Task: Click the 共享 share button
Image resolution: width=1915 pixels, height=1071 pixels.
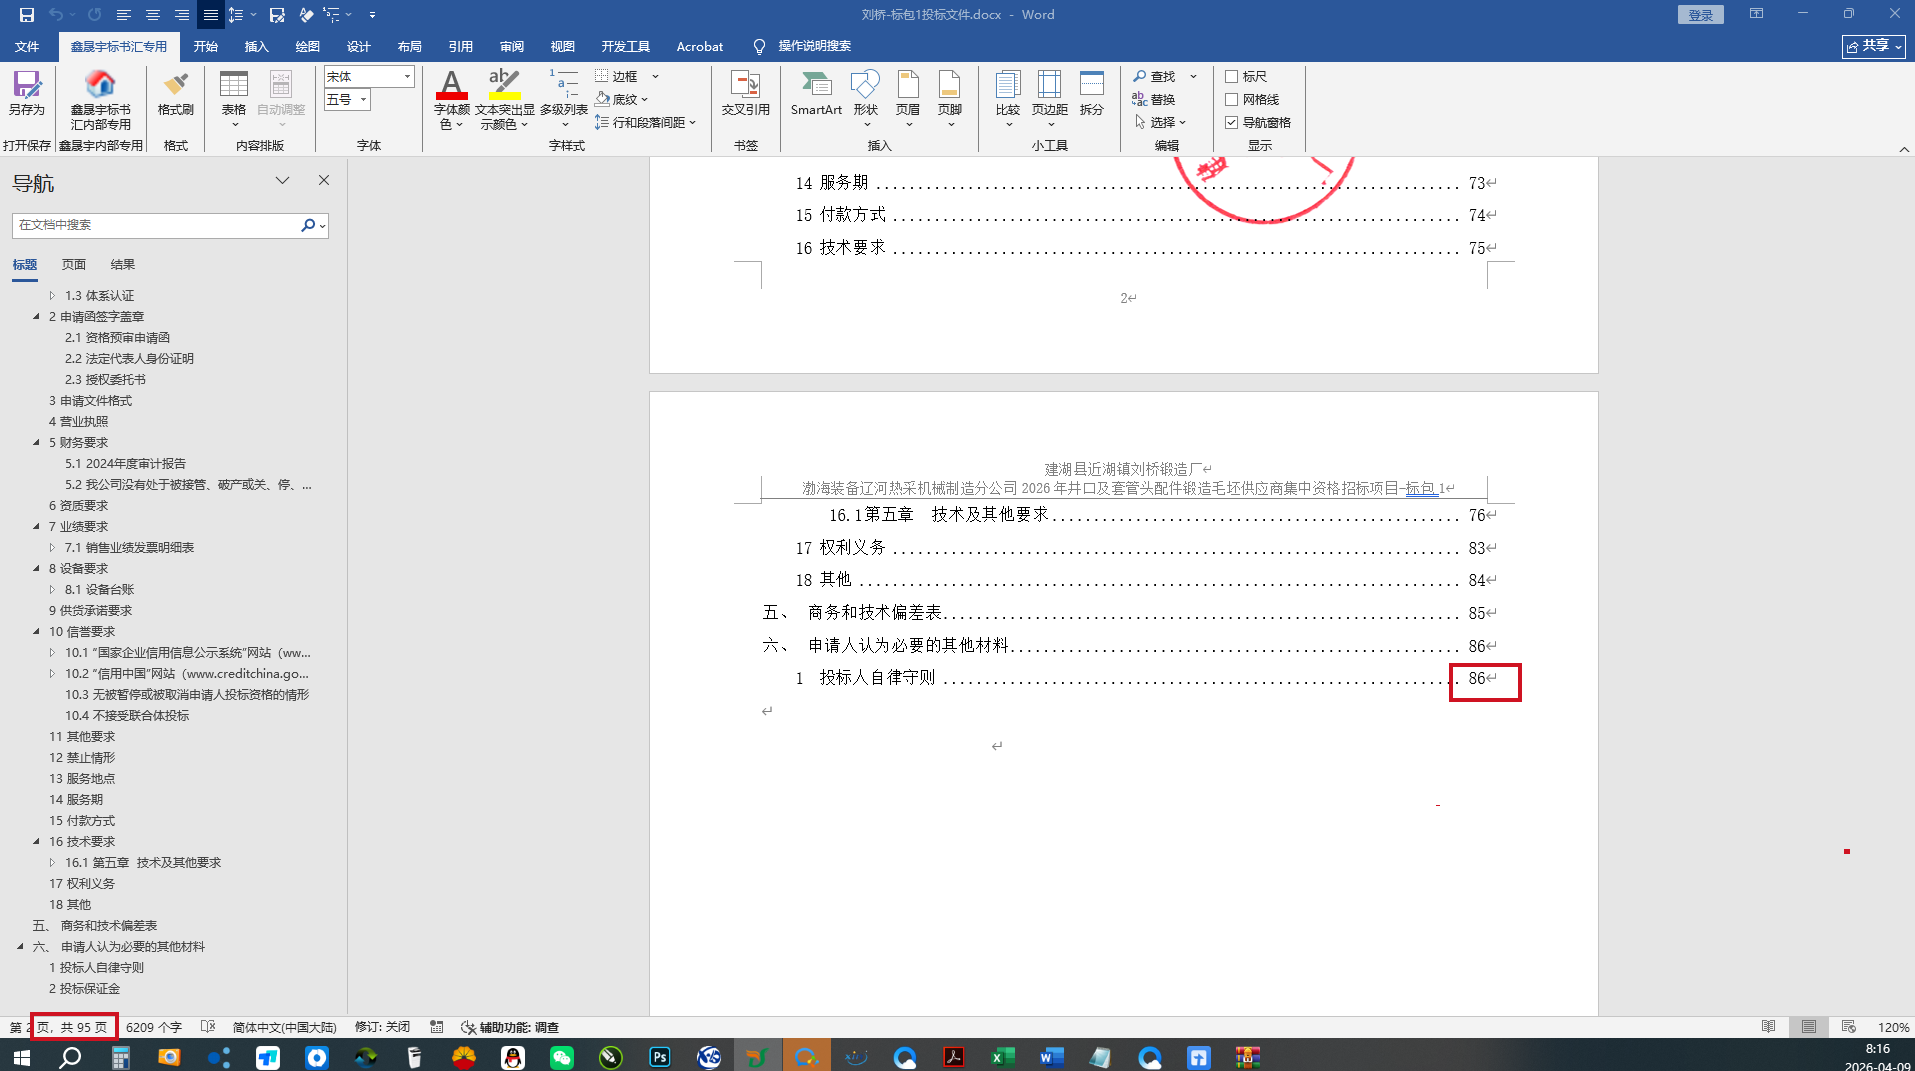Action: pos(1874,46)
